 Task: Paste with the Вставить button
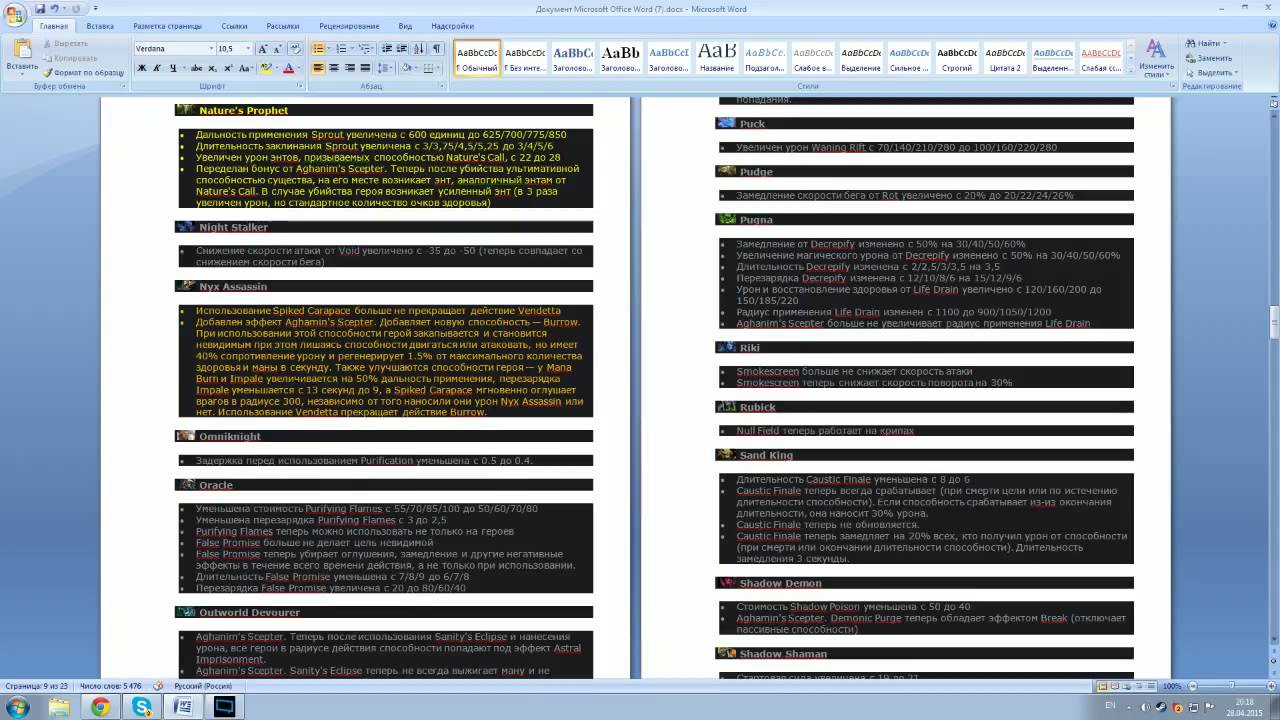(x=22, y=56)
